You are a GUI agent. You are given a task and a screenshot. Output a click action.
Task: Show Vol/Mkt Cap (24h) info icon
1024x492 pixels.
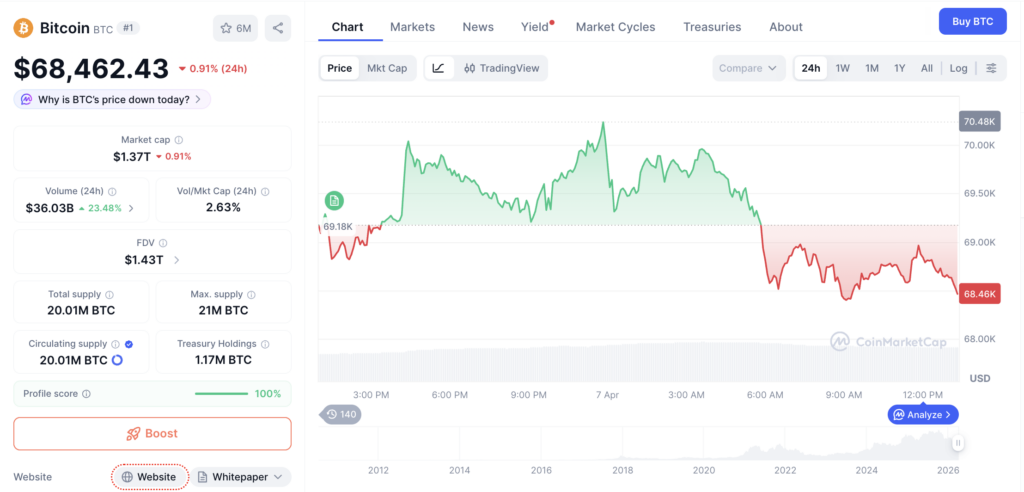265,191
